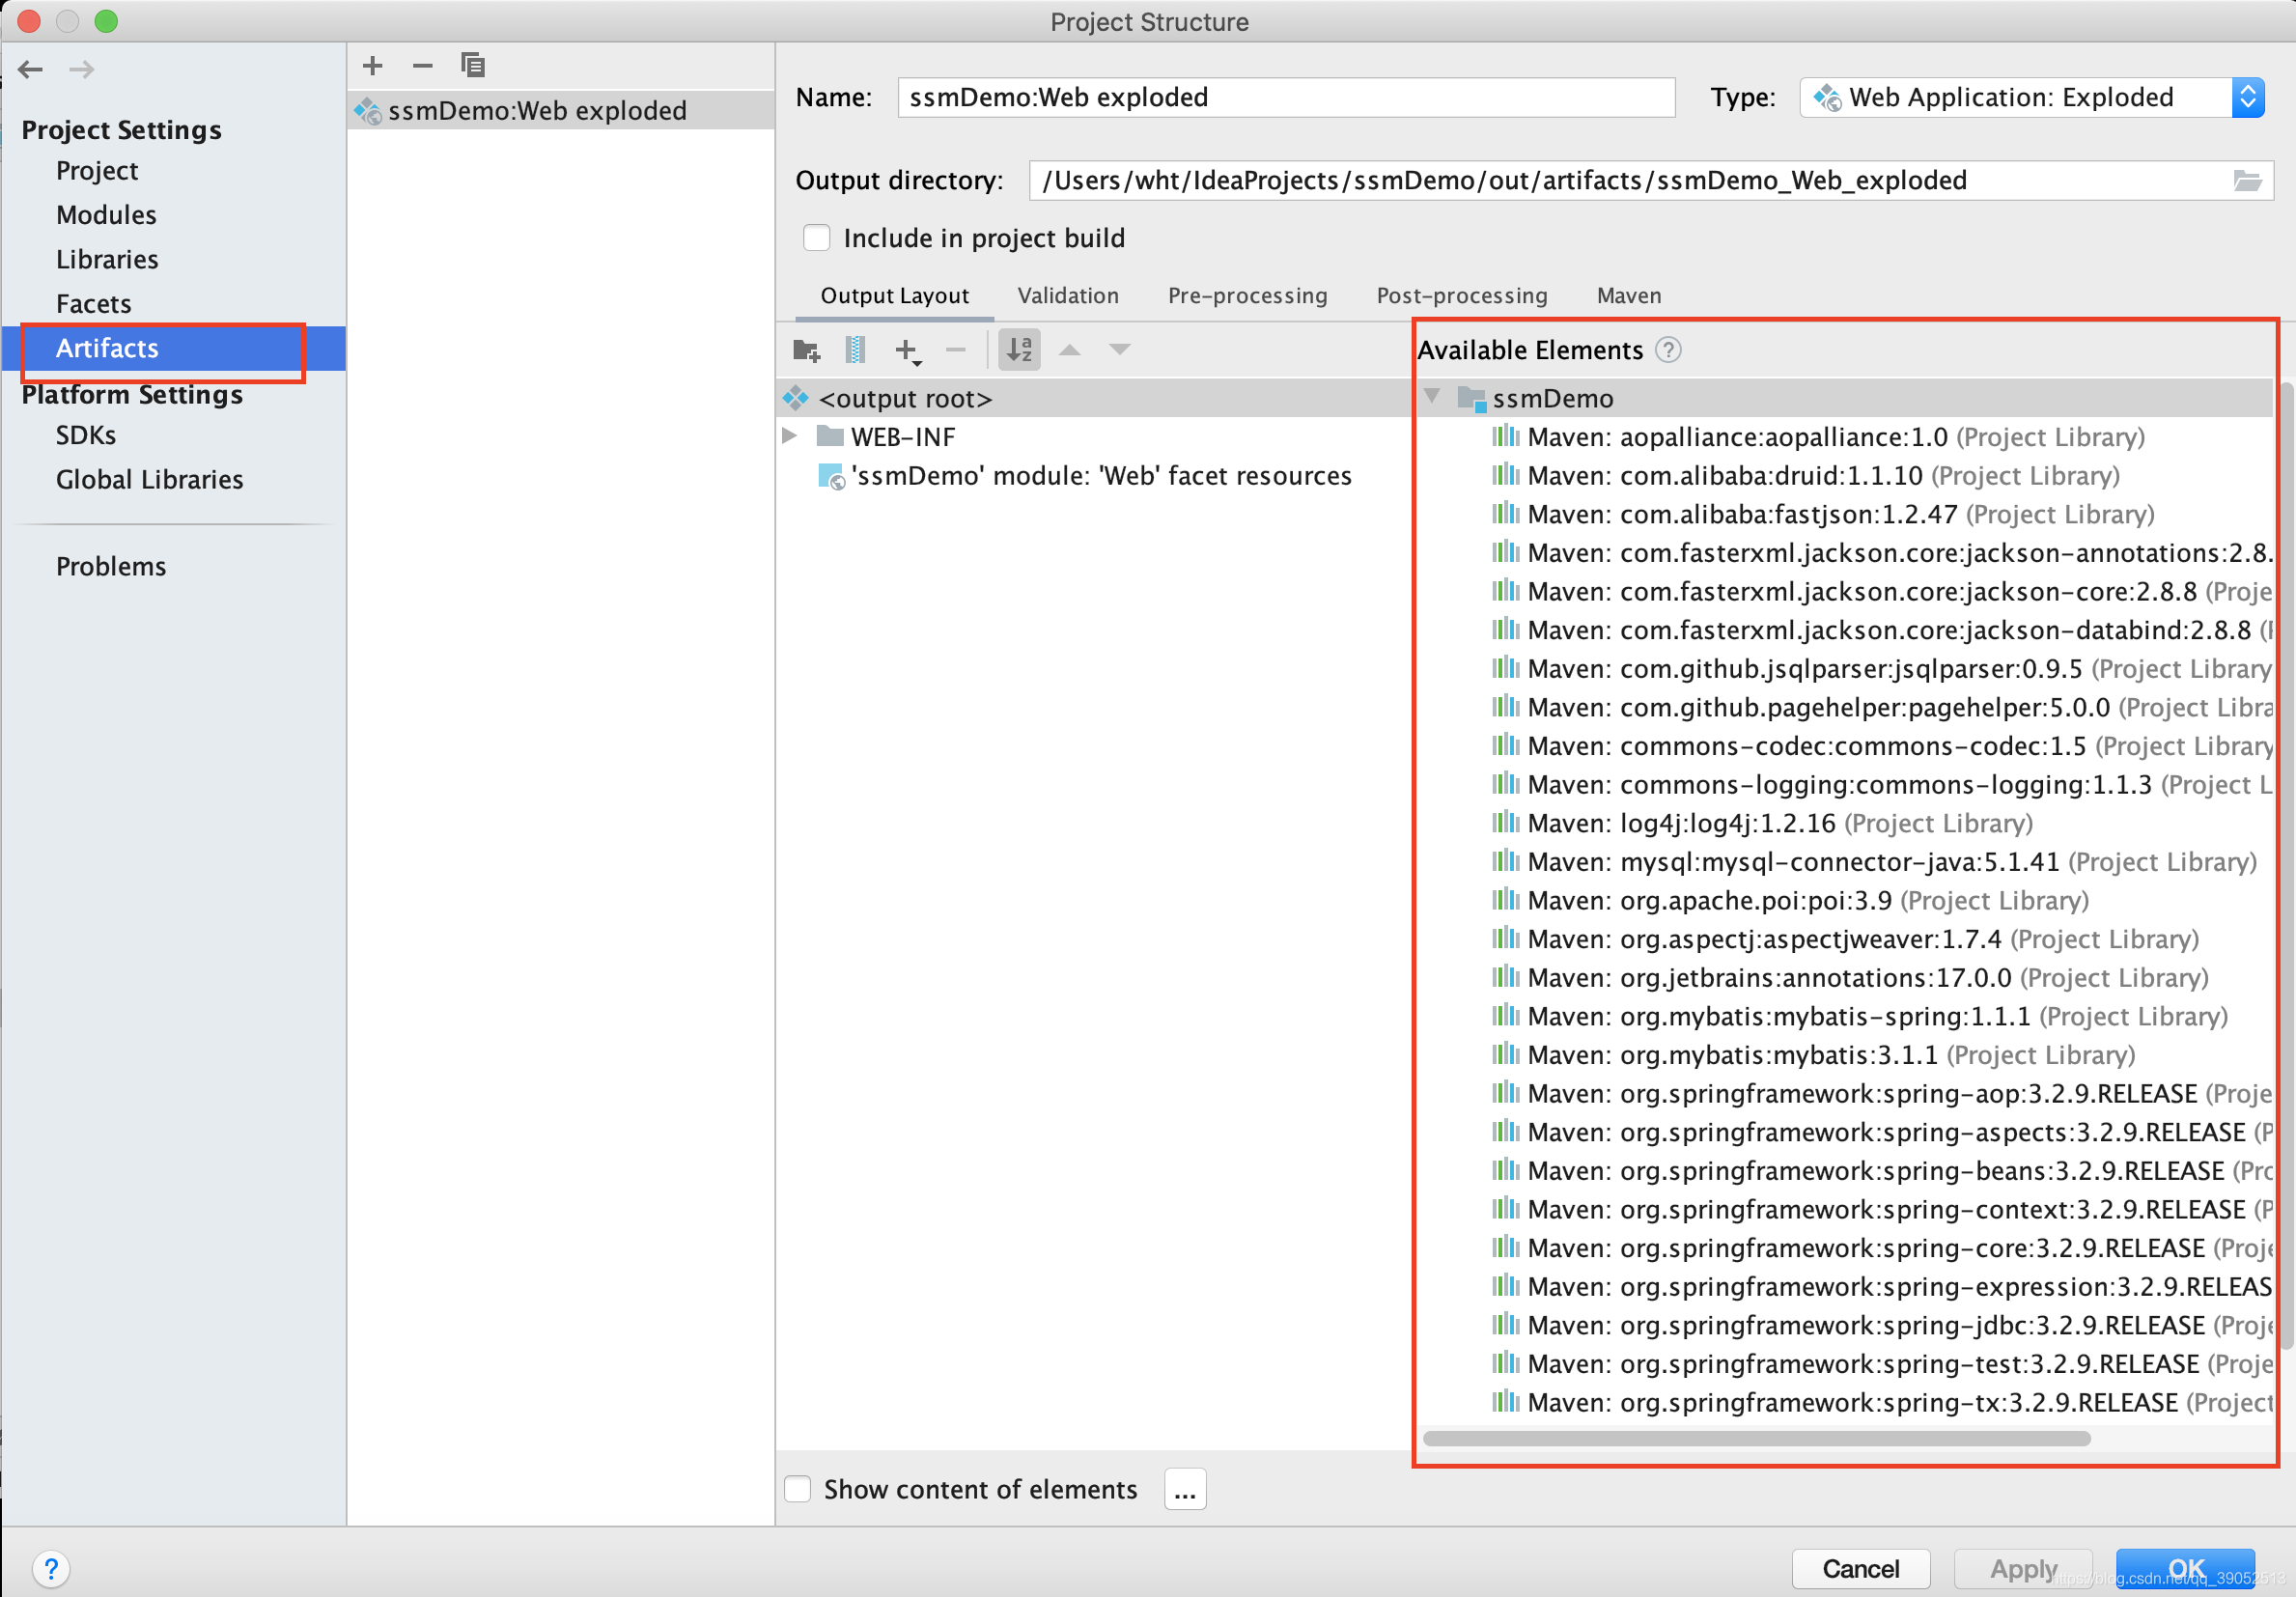This screenshot has width=2296, height=1597.
Task: Check Show content of elements
Action: (798, 1489)
